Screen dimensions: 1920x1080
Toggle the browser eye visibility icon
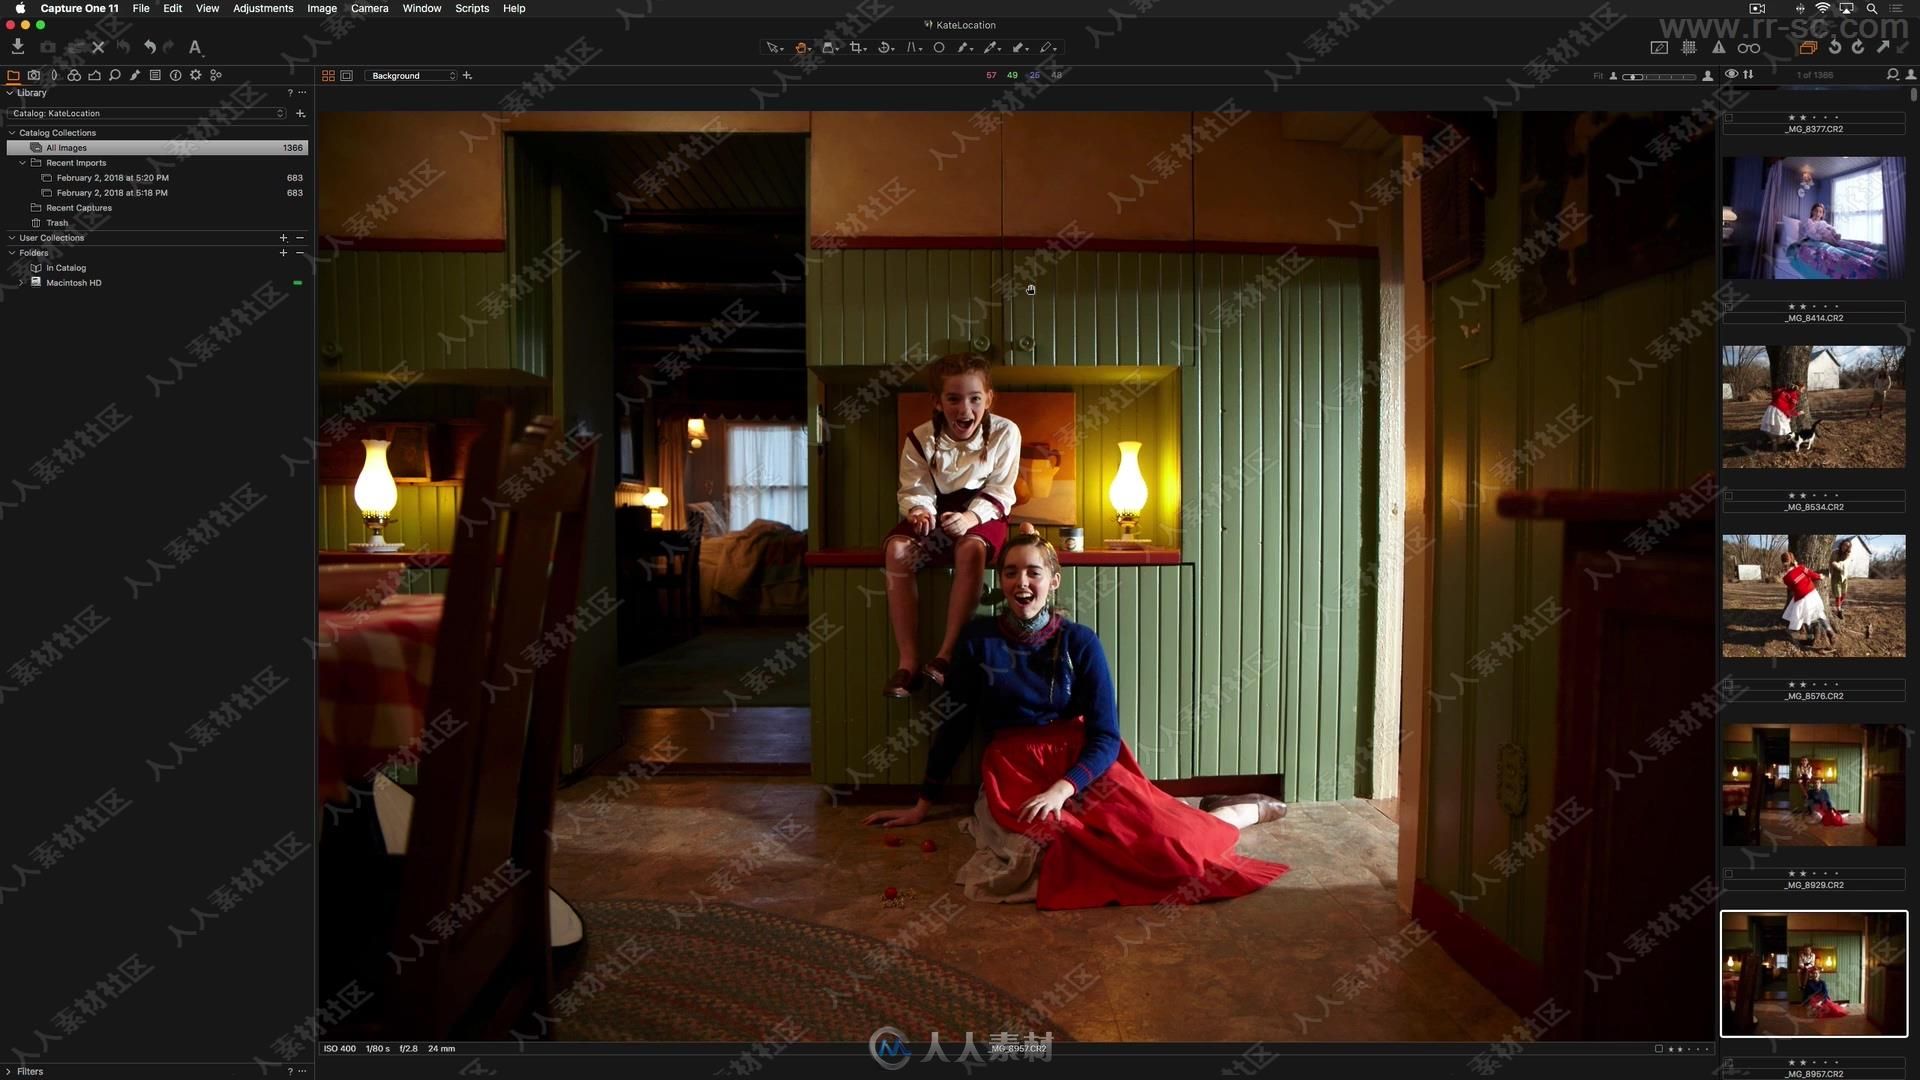pyautogui.click(x=1731, y=74)
